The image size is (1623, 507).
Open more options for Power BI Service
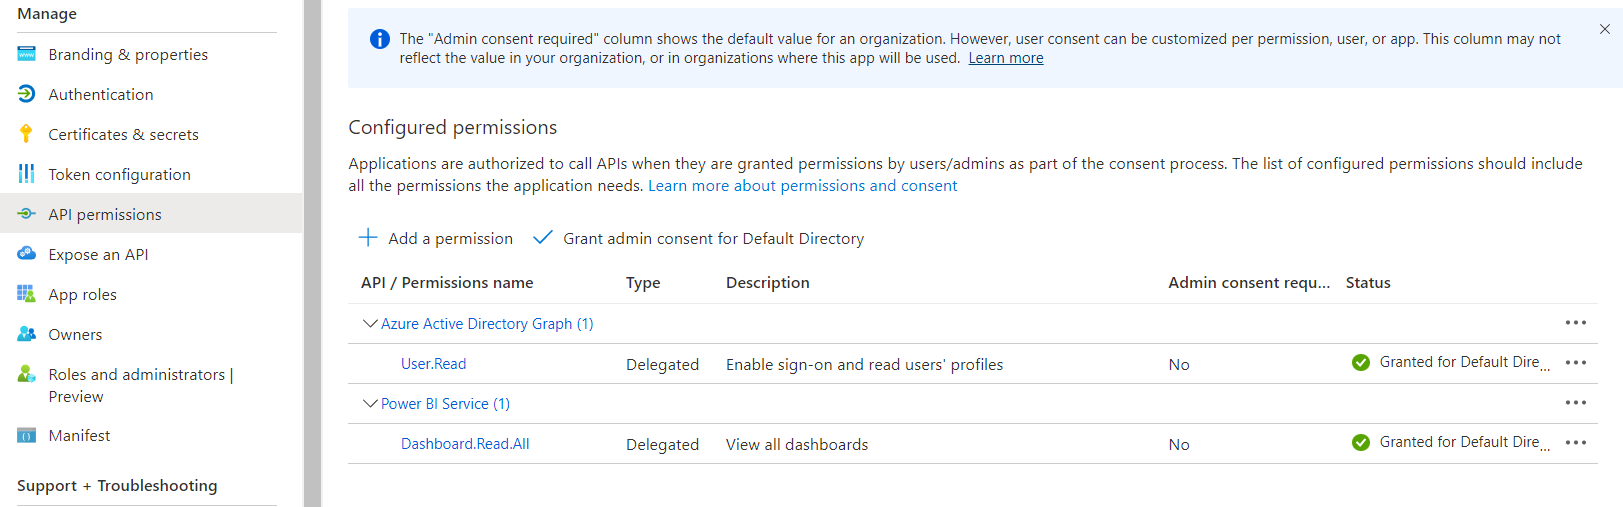click(1576, 402)
